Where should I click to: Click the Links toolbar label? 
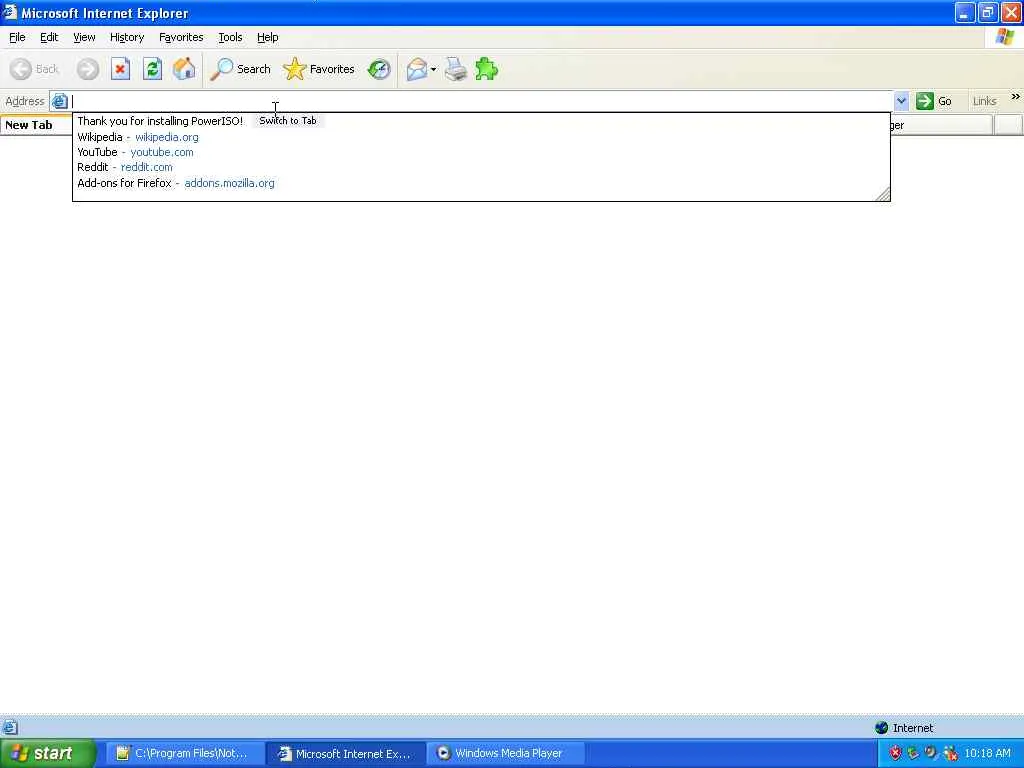(x=984, y=101)
